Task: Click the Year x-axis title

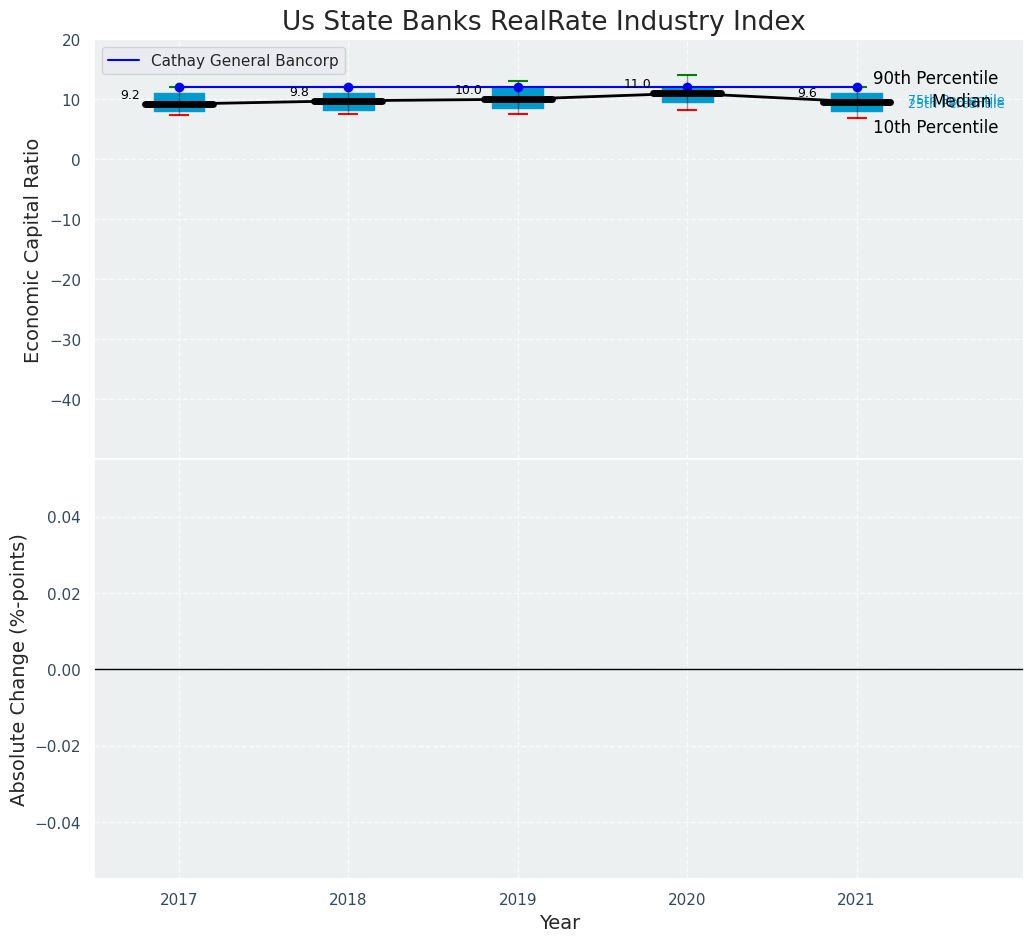Action: (559, 923)
